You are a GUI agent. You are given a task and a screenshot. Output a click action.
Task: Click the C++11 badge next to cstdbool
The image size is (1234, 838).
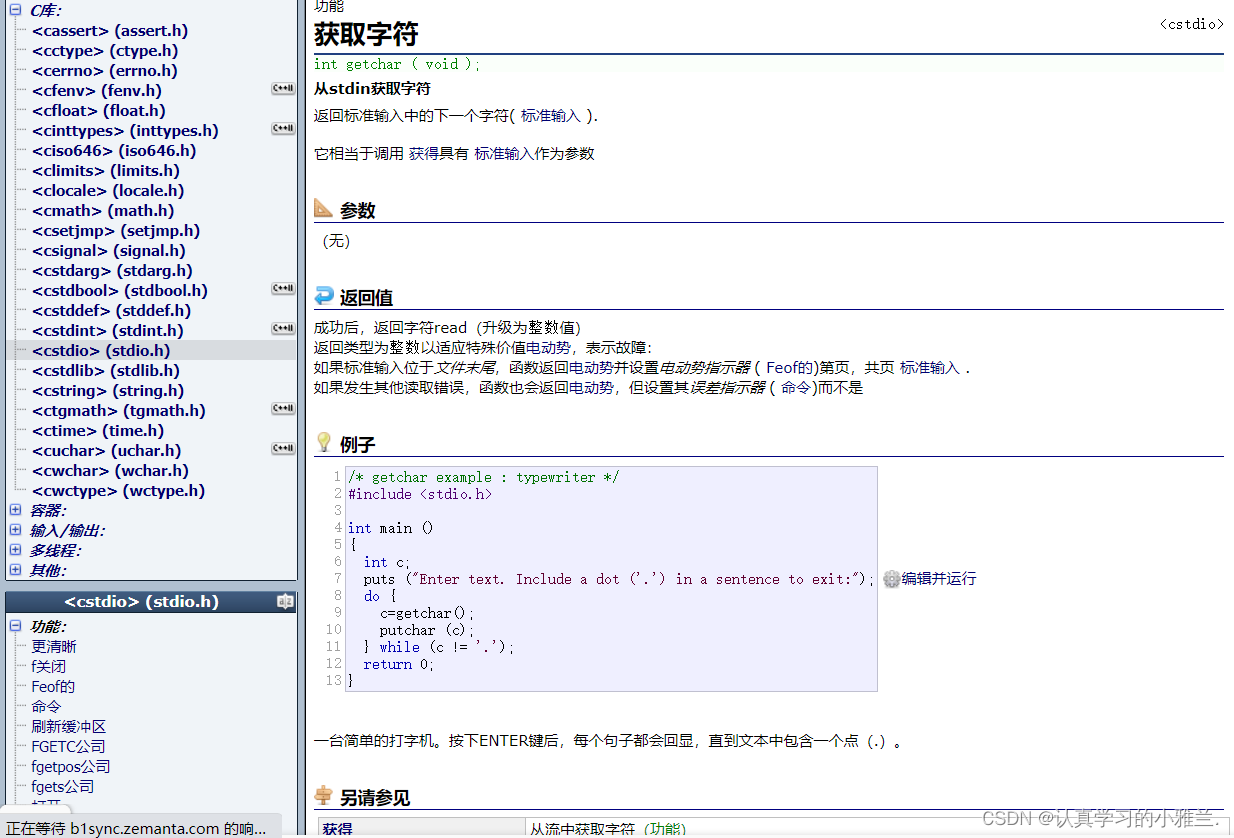click(x=283, y=289)
